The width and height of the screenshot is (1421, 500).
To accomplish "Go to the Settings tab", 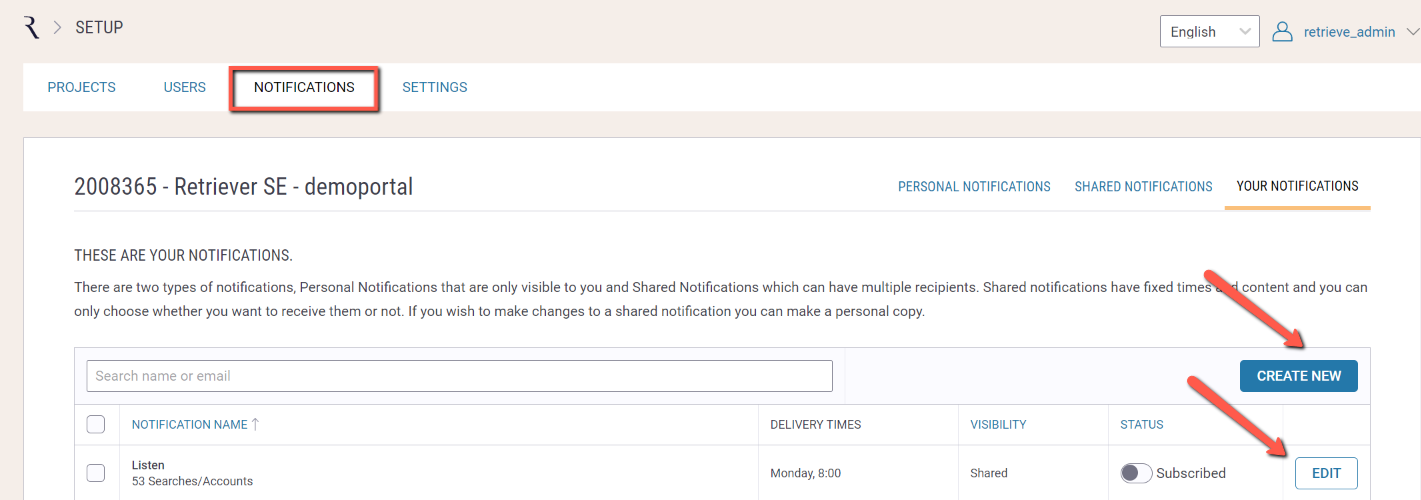I will click(x=435, y=87).
